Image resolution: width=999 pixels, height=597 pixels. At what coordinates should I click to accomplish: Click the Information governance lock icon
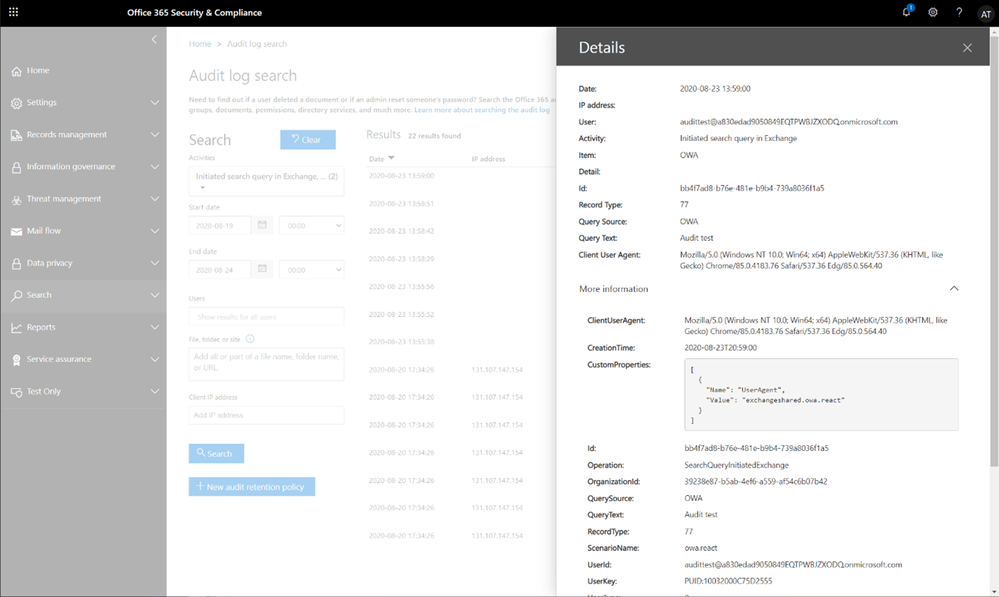17,167
